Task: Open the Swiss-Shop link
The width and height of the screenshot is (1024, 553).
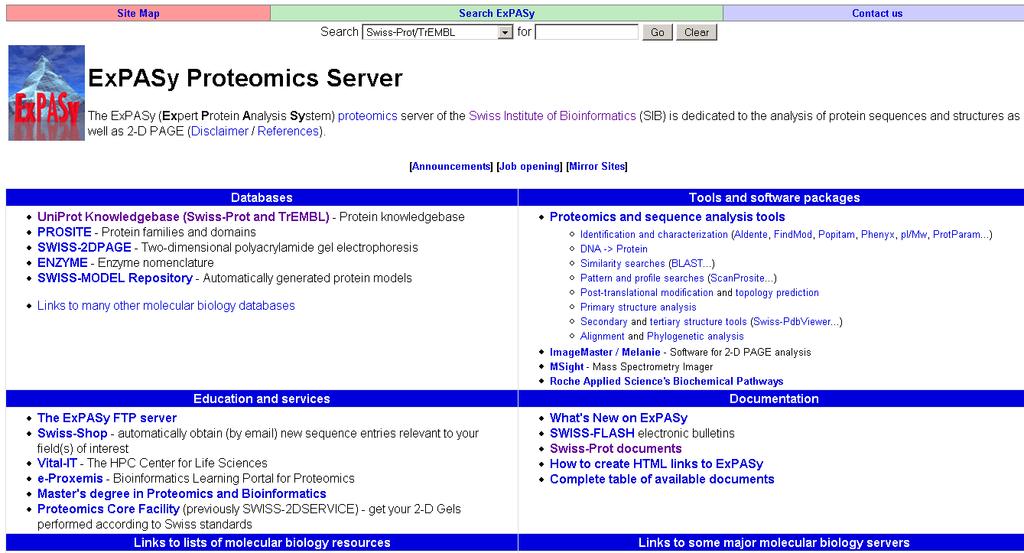Action: tap(72, 433)
